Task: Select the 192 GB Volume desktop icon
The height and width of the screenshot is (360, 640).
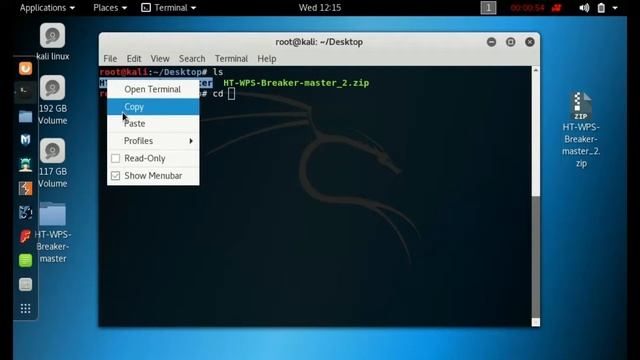Action: pyautogui.click(x=53, y=100)
